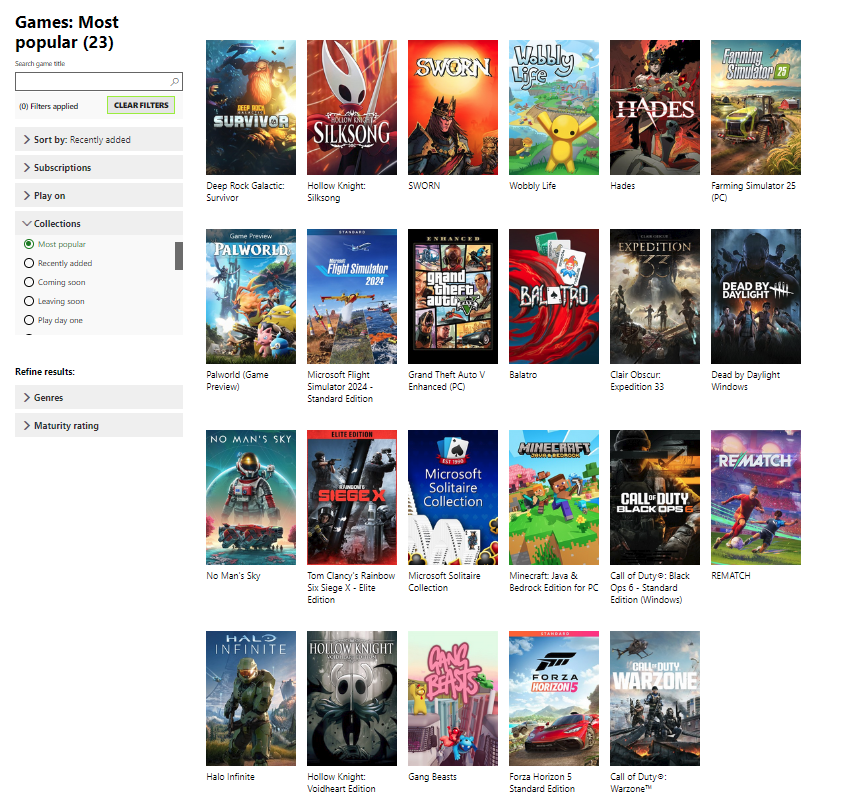Open the Microsoft Solitaire Collection cover

(453, 497)
